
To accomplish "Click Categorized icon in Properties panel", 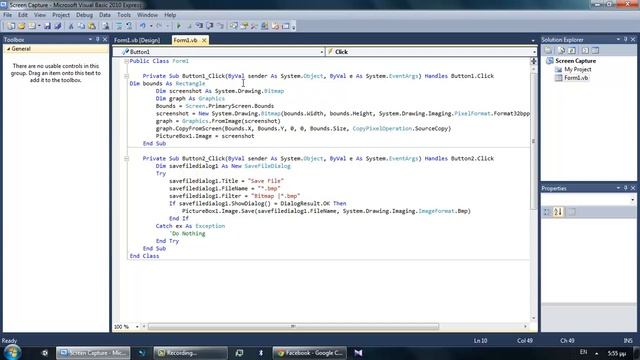I will (547, 211).
